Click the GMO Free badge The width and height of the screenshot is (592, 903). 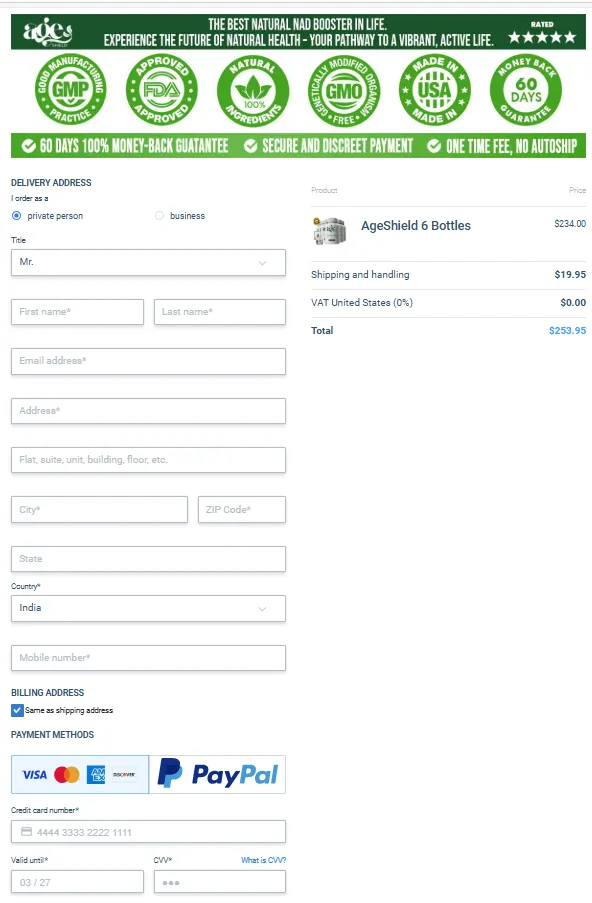[x=344, y=90]
